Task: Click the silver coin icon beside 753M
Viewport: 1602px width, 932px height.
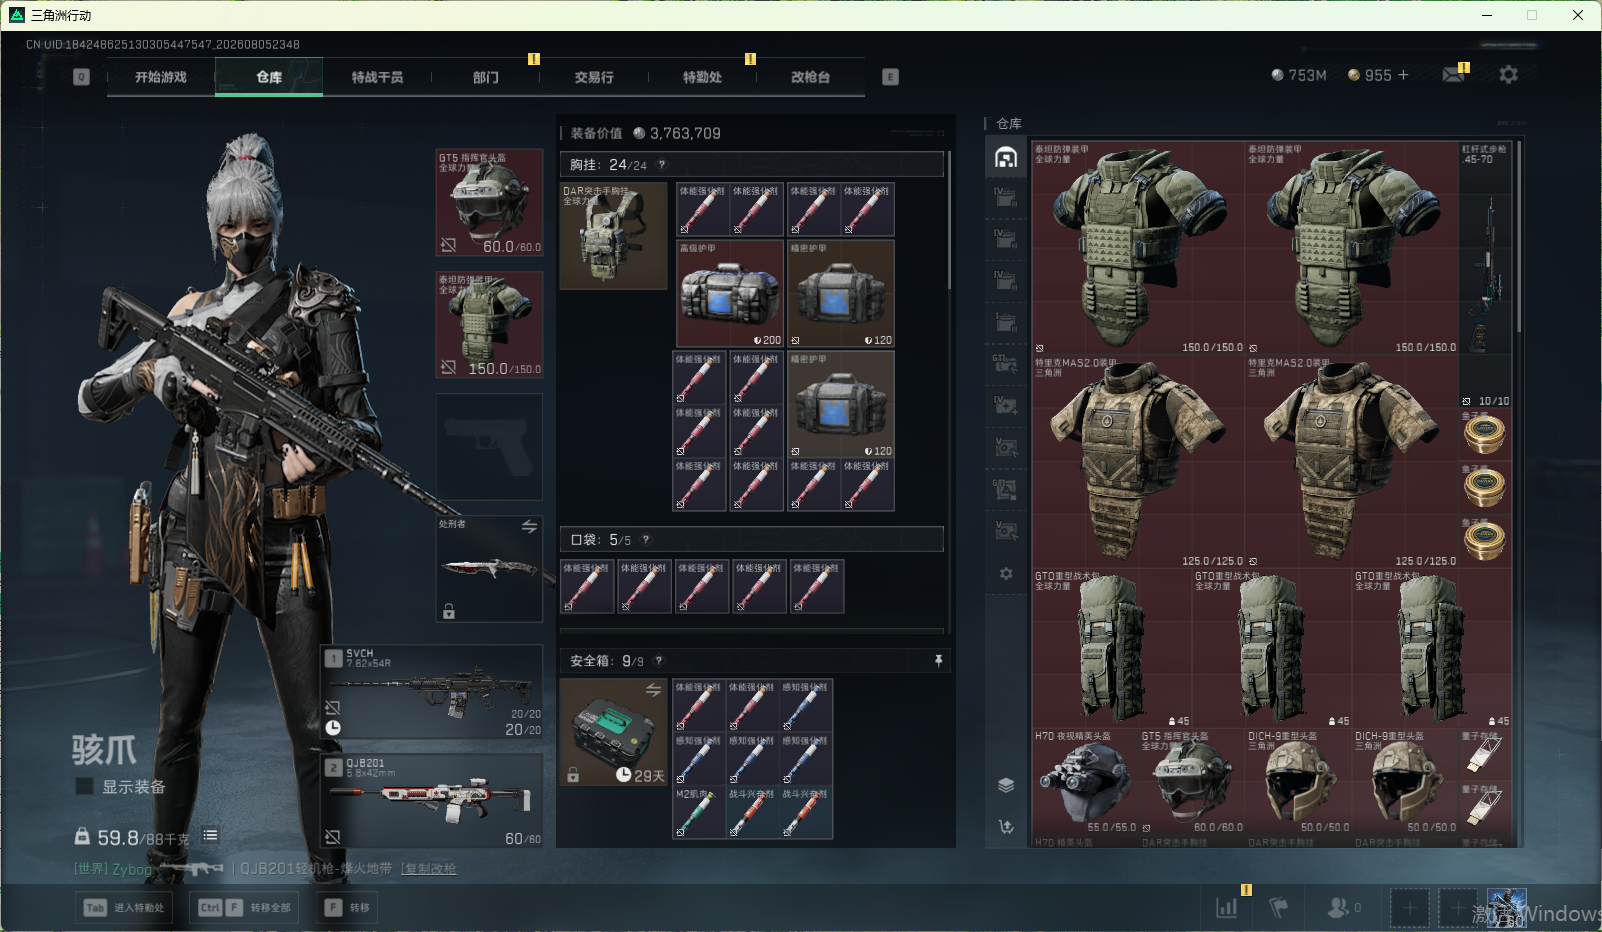Action: [1277, 75]
